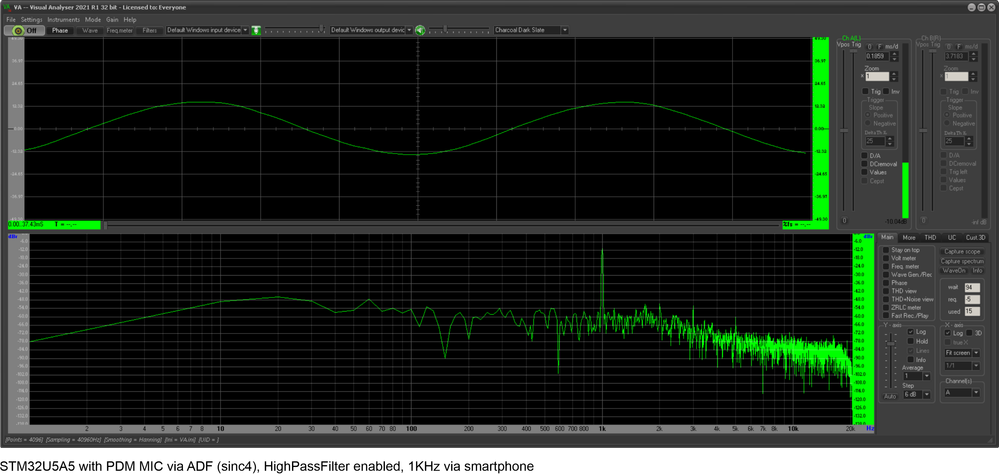Viewport: 999px width, 474px height.
Task: Click the Phase toolbar button
Action: (x=60, y=30)
